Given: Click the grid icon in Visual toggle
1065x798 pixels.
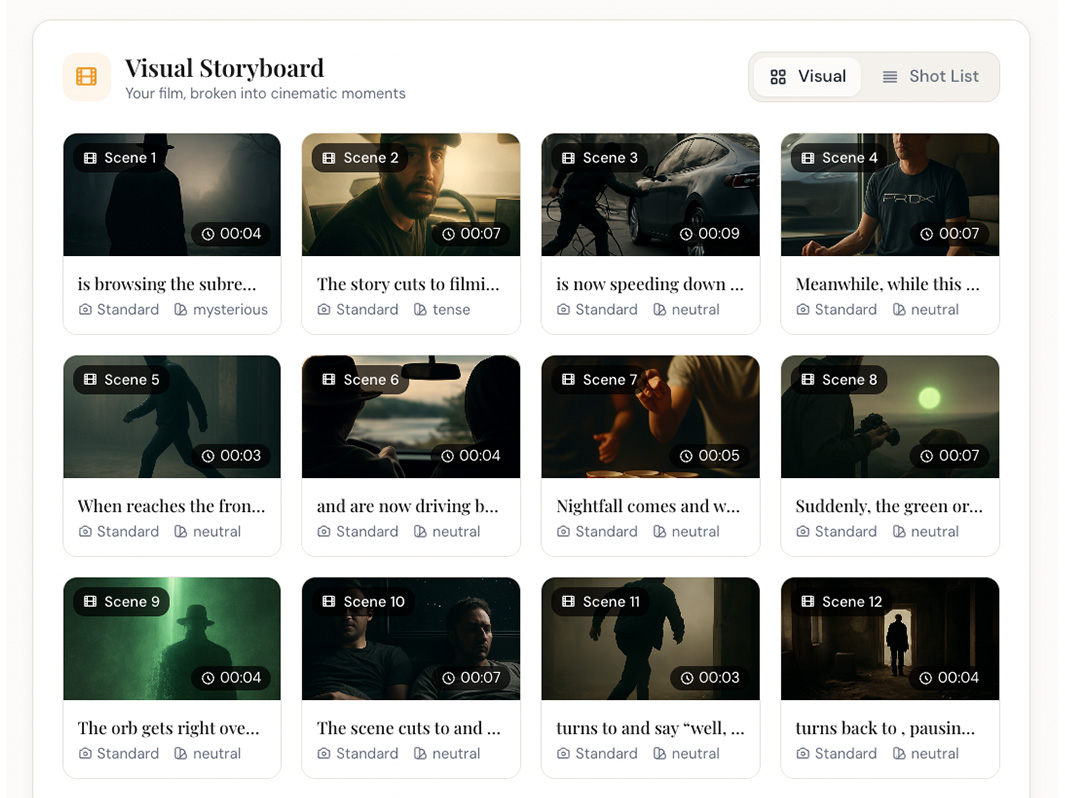Looking at the screenshot, I should tap(778, 77).
